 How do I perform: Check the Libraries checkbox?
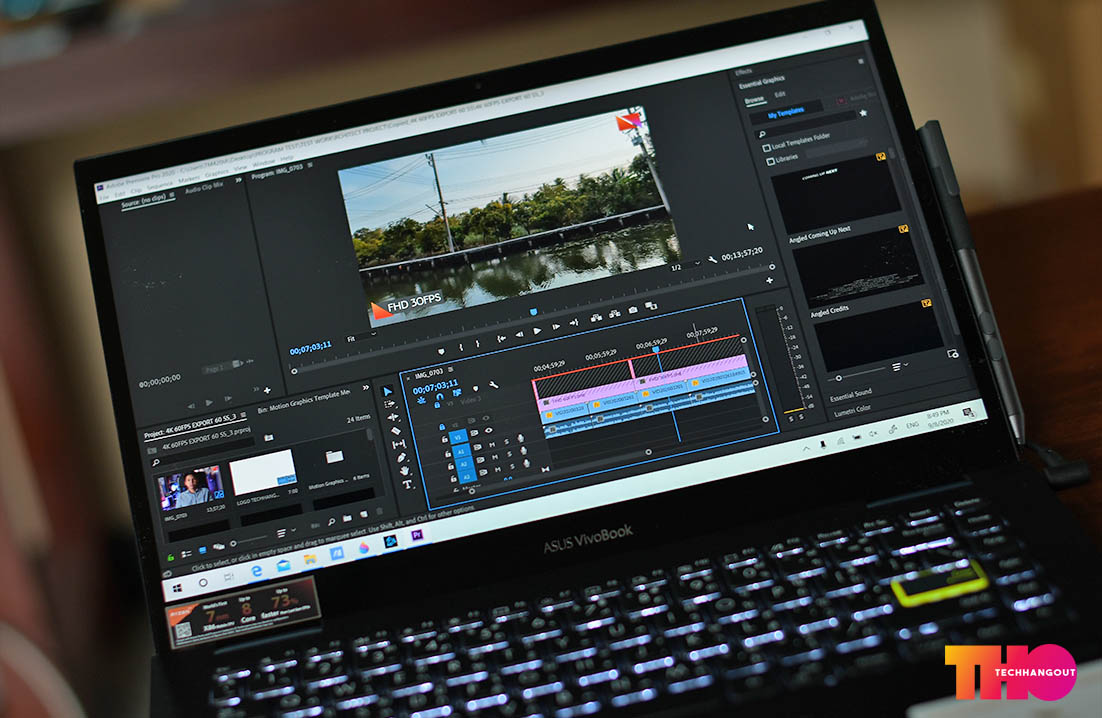click(x=770, y=162)
